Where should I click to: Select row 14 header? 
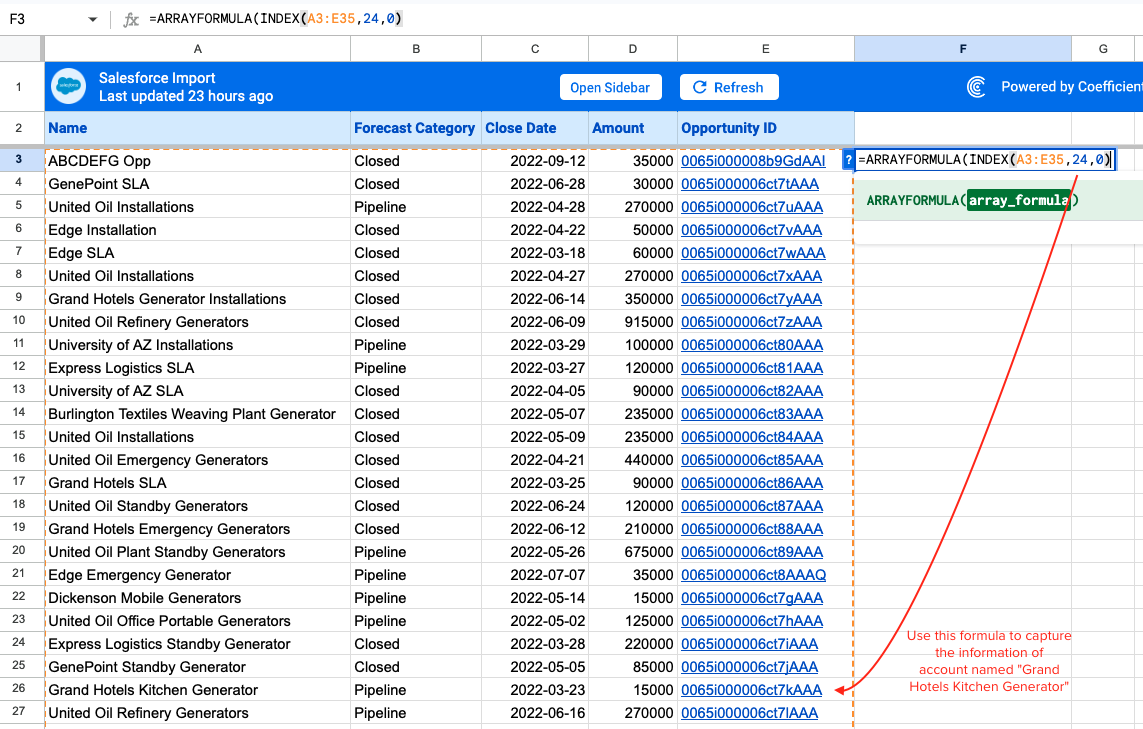click(19, 413)
